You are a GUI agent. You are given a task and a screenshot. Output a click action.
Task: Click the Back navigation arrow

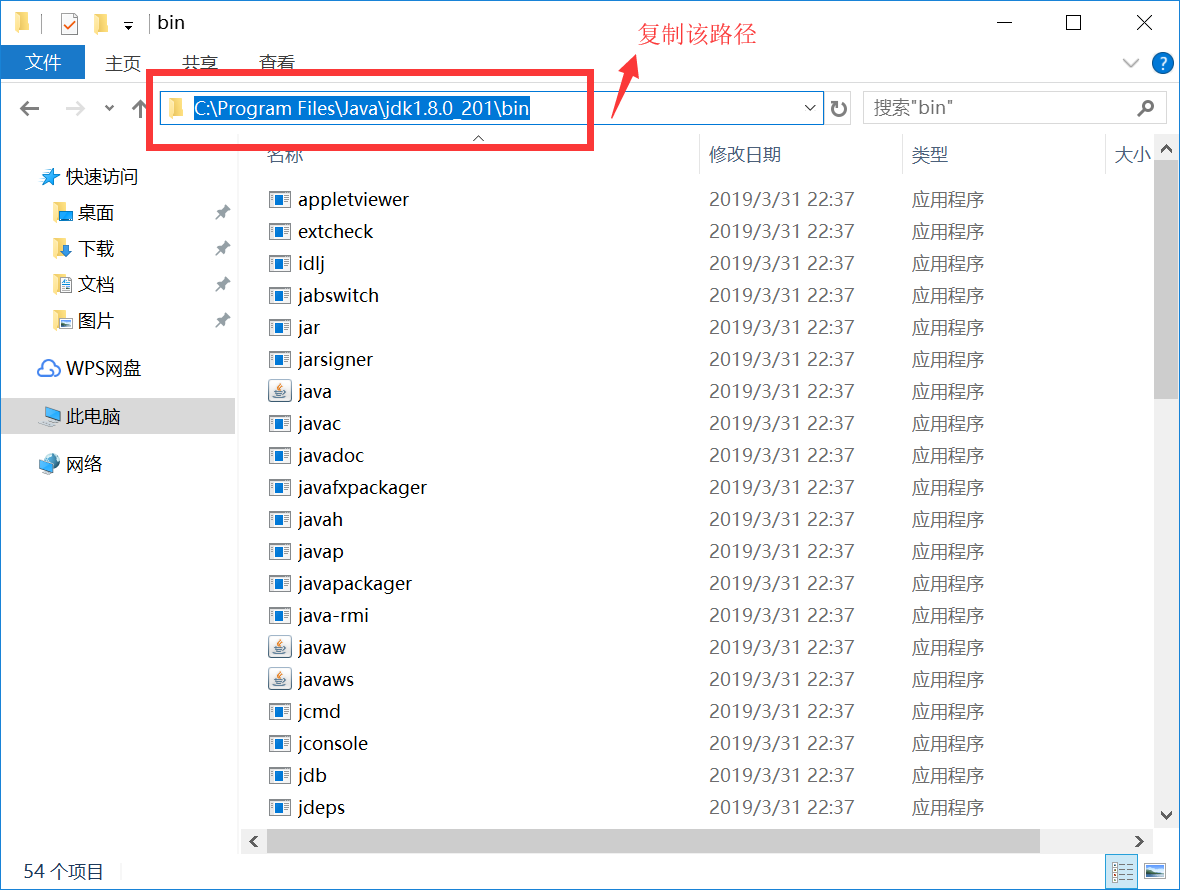29,109
